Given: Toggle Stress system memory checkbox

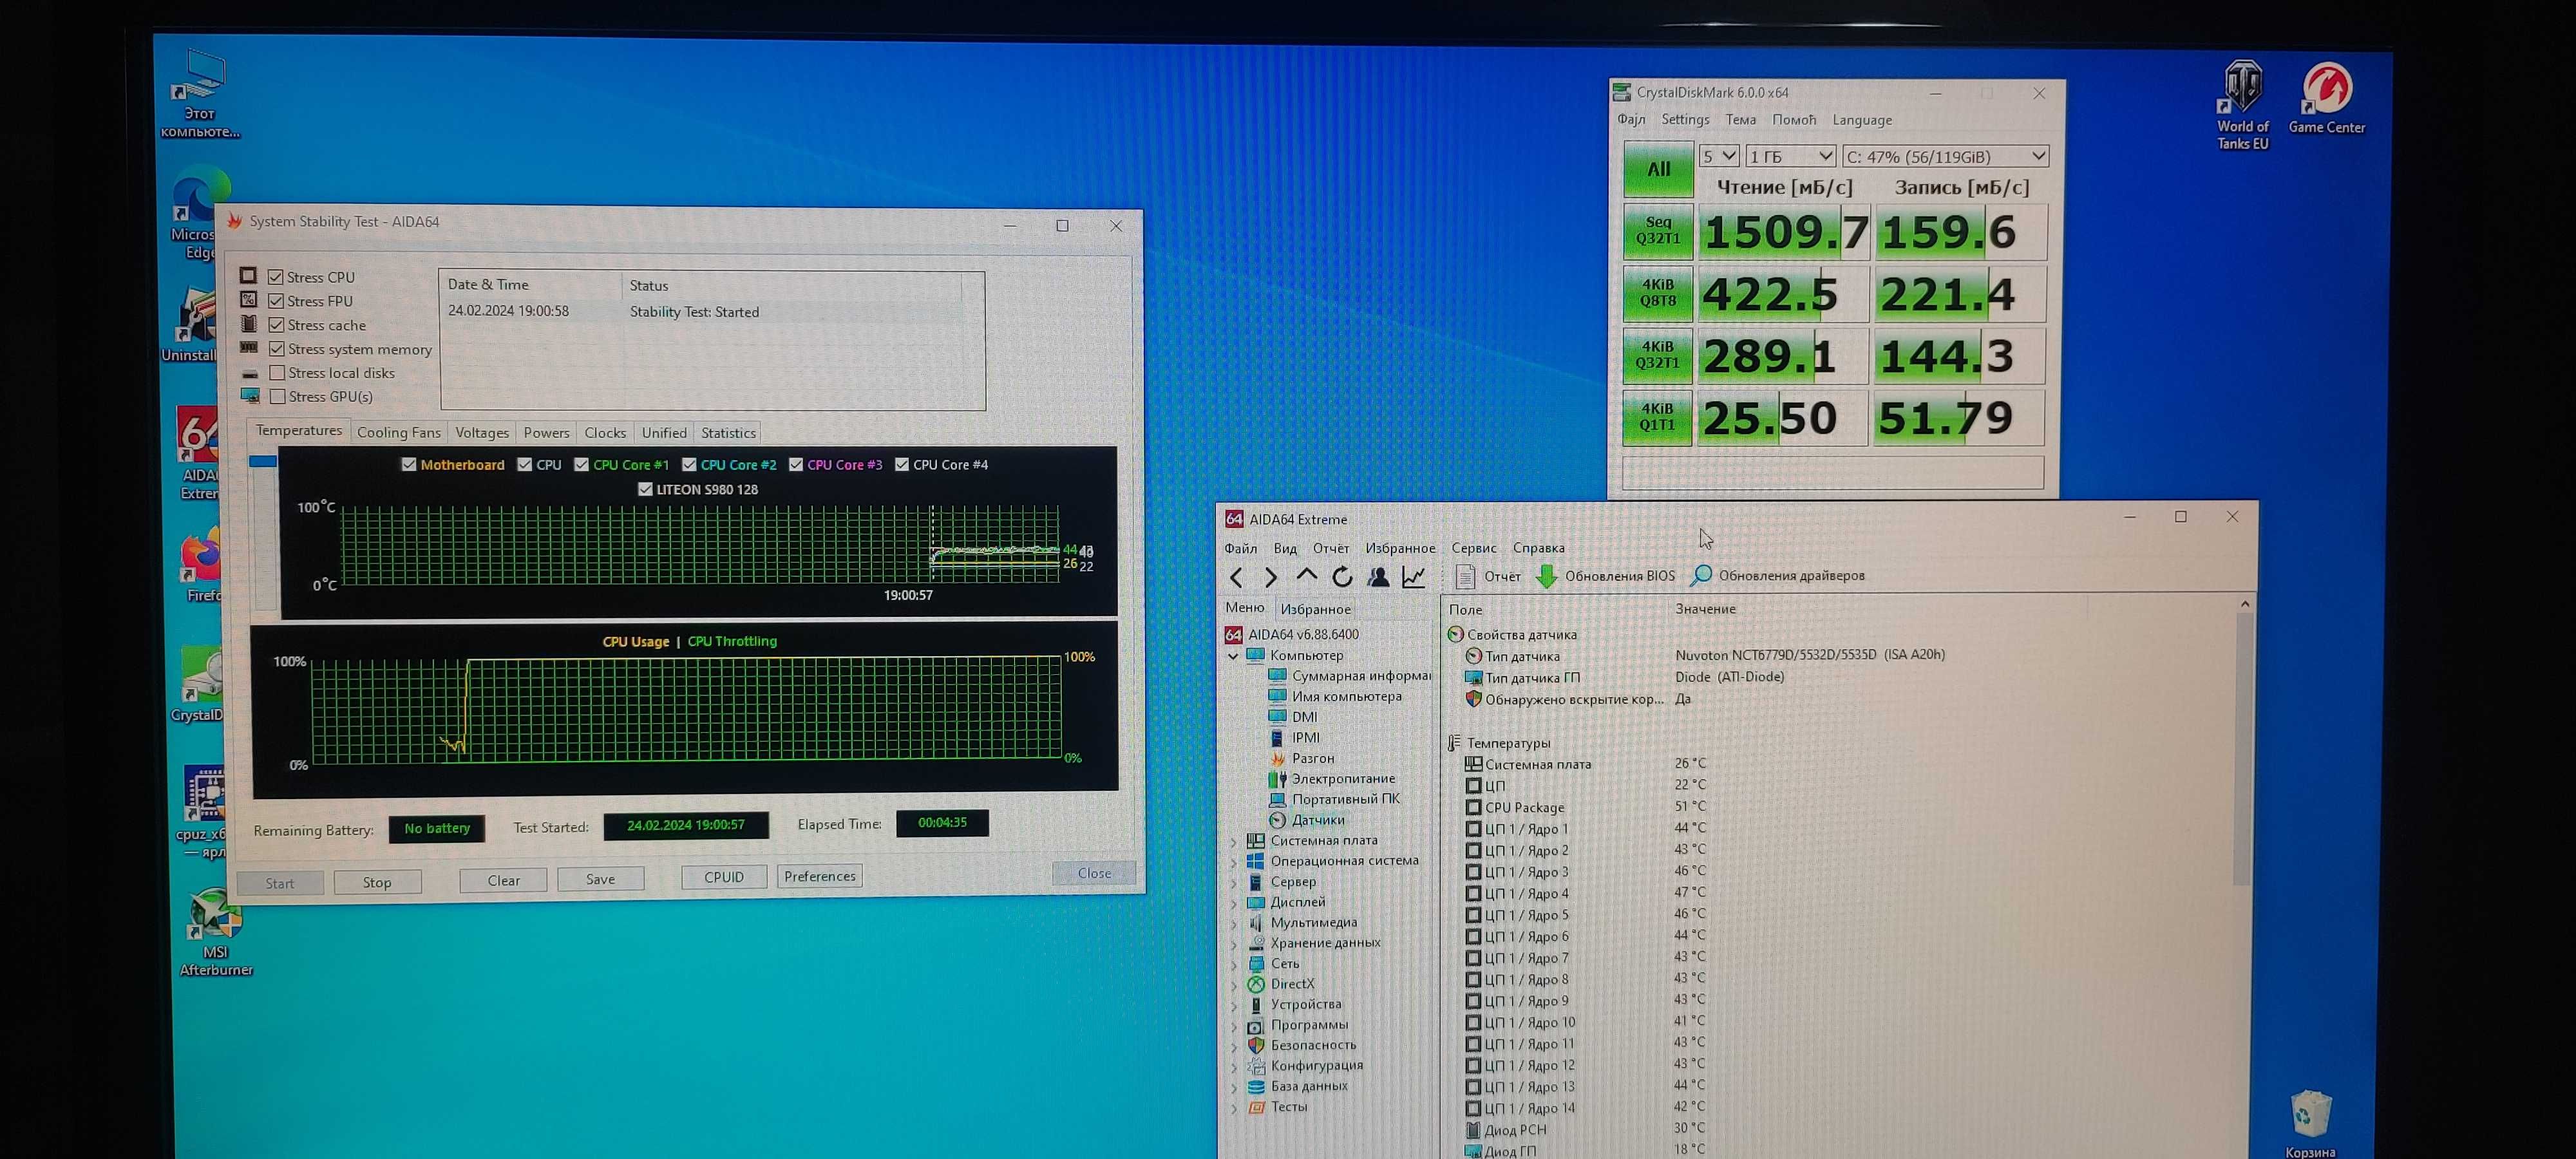Looking at the screenshot, I should [277, 349].
